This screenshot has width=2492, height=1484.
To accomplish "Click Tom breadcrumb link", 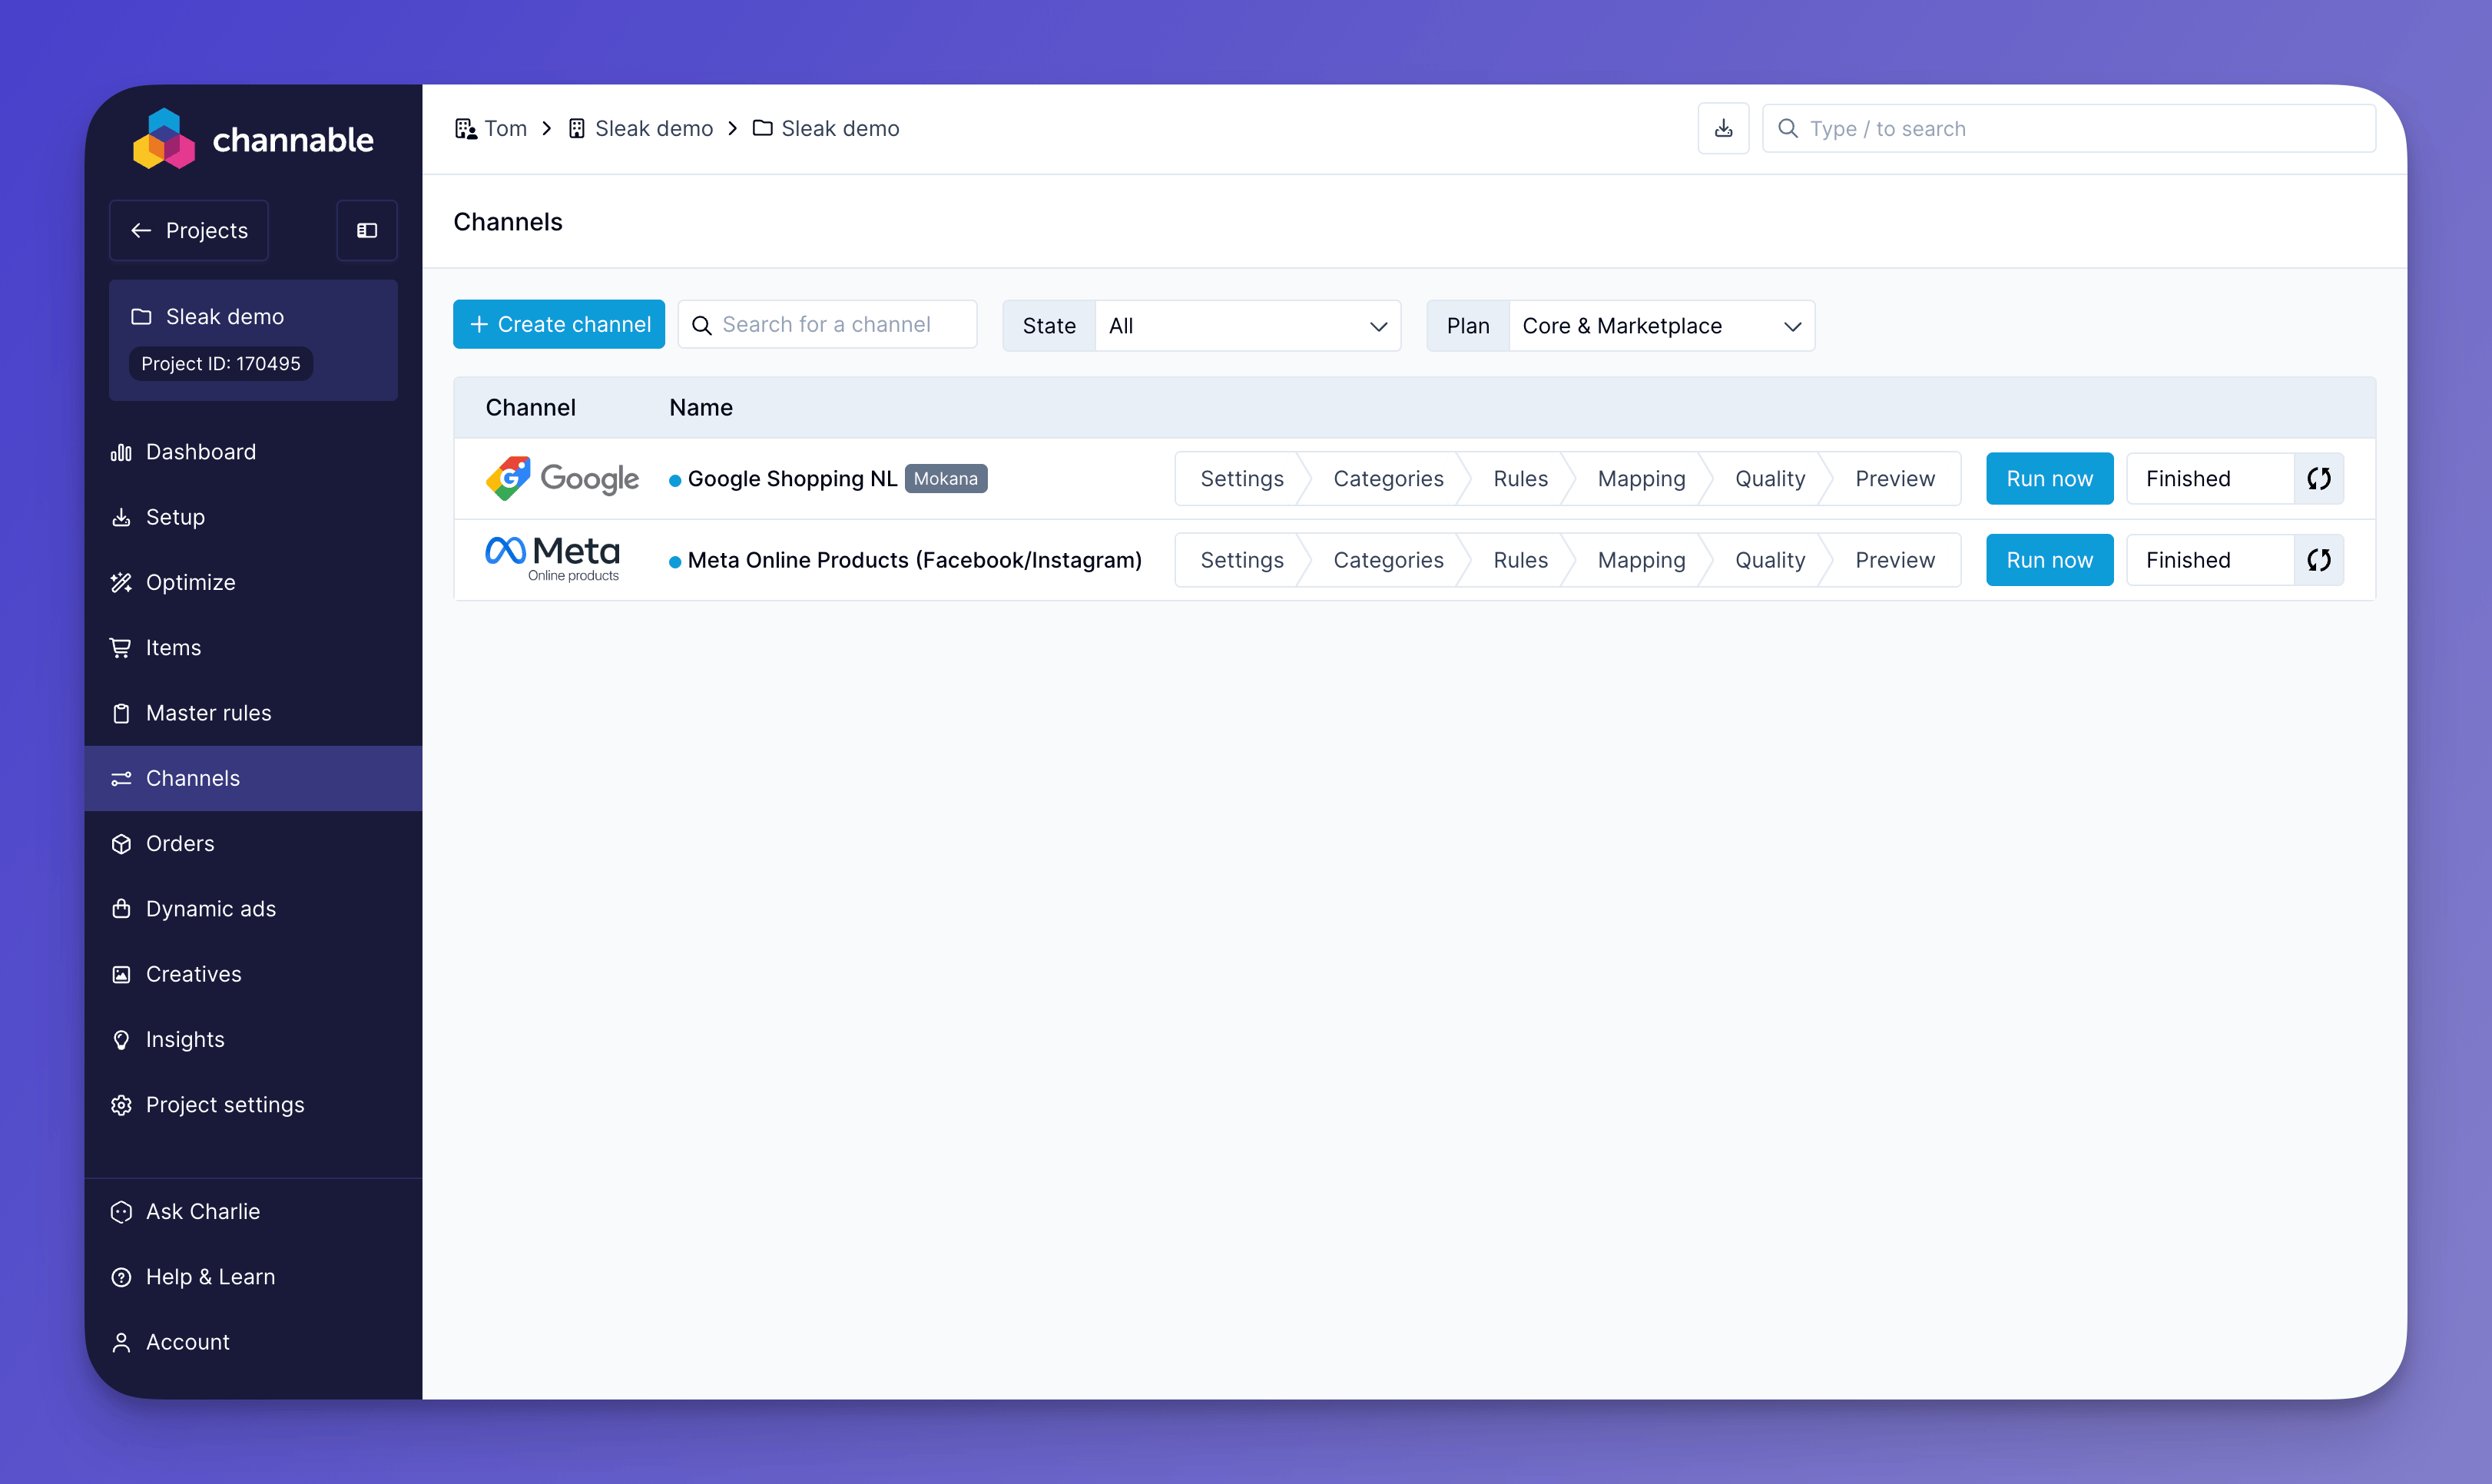I will (x=505, y=128).
